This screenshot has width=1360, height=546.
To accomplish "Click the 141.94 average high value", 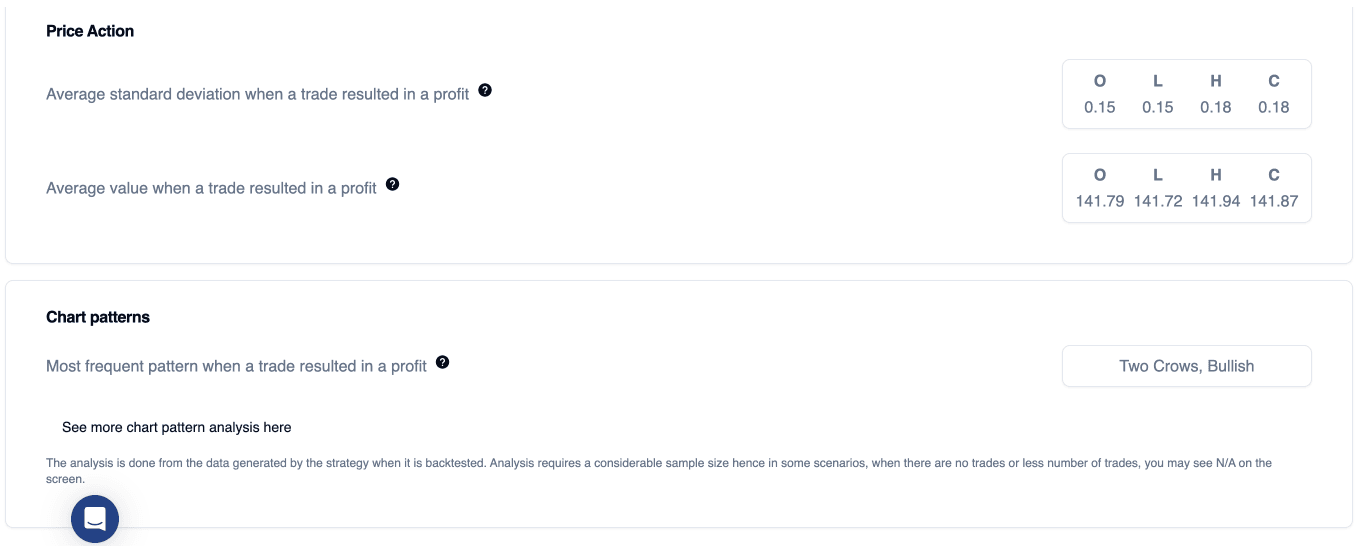I will (1216, 201).
